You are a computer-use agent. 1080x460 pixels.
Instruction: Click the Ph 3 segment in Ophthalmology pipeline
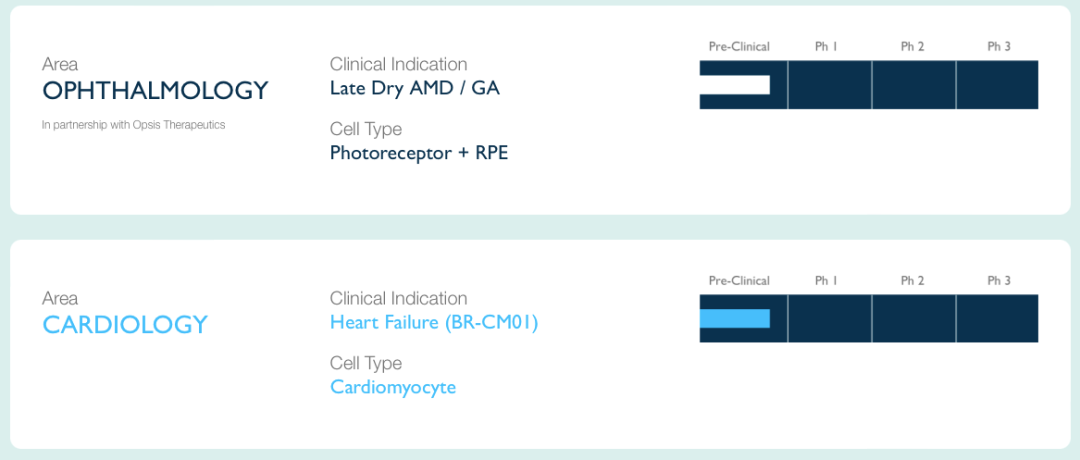997,85
